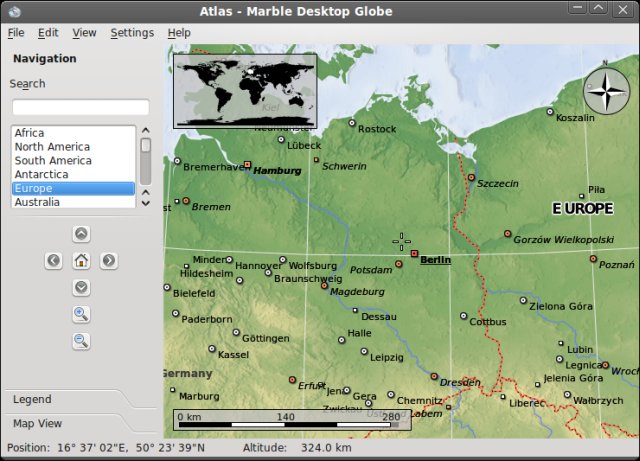Select South America in the location list
The width and height of the screenshot is (640, 461).
click(73, 160)
